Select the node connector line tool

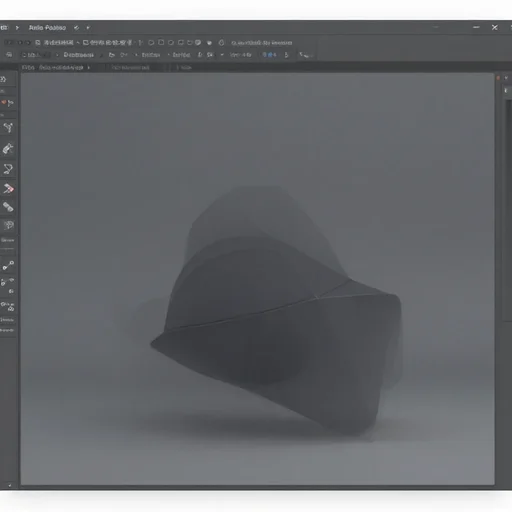tap(8, 265)
